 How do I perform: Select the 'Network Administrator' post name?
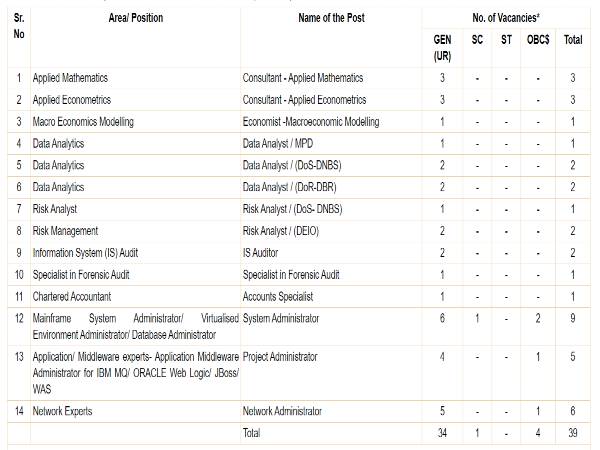click(282, 411)
